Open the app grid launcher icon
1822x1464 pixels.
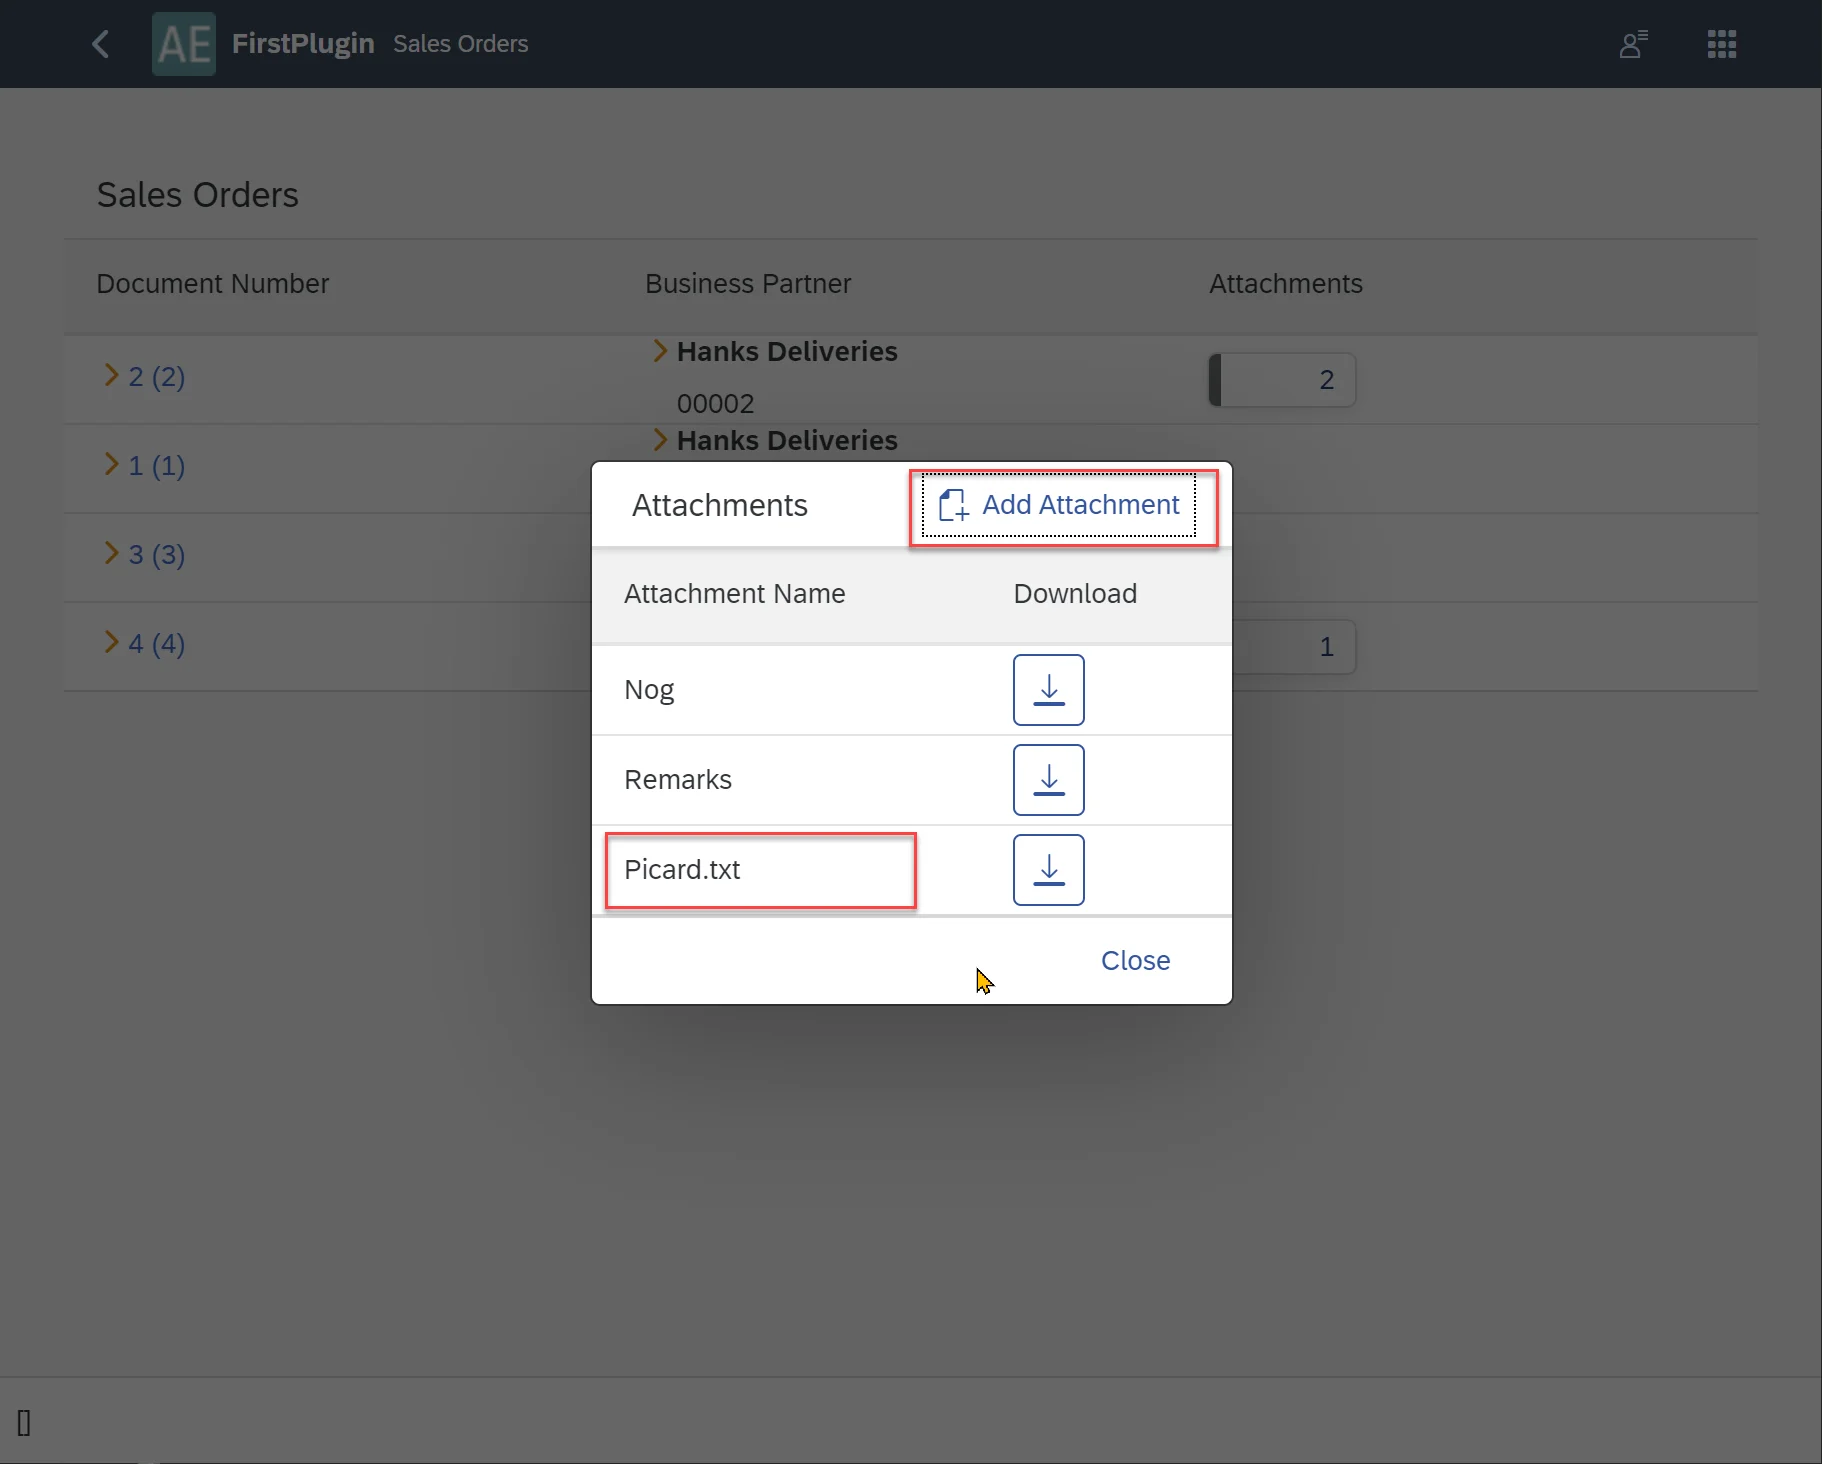coord(1721,44)
